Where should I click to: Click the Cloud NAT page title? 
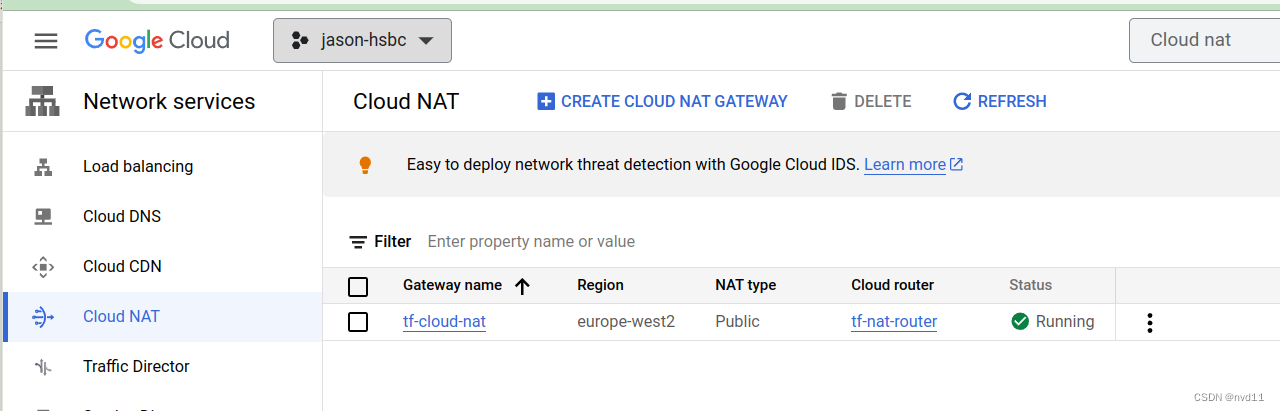406,101
